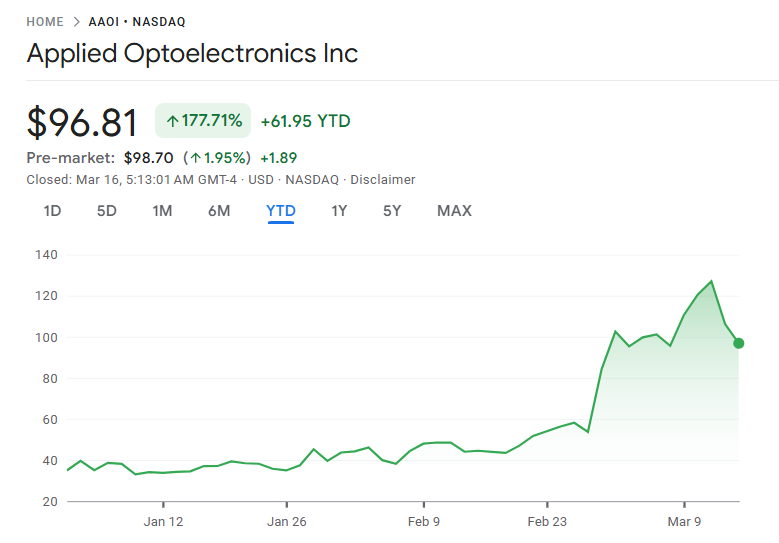Click the pre-market price $98.70
This screenshot has width=779, height=543.
pos(149,158)
